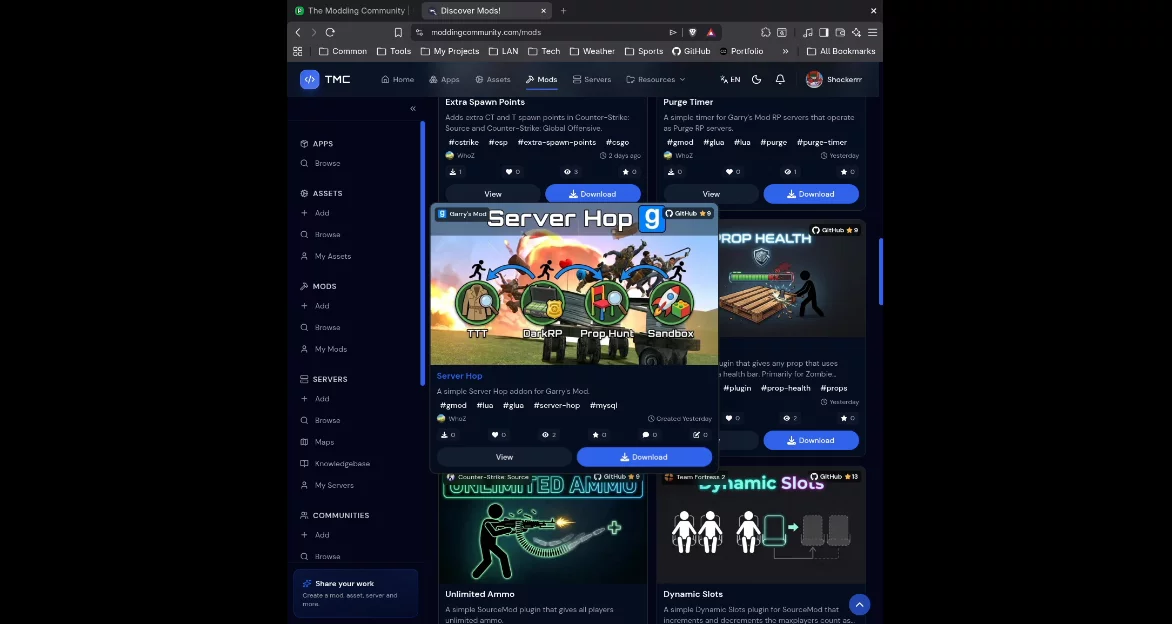The width and height of the screenshot is (1172, 624).
Task: Add a mod from sidebar MODS section
Action: click(x=315, y=306)
